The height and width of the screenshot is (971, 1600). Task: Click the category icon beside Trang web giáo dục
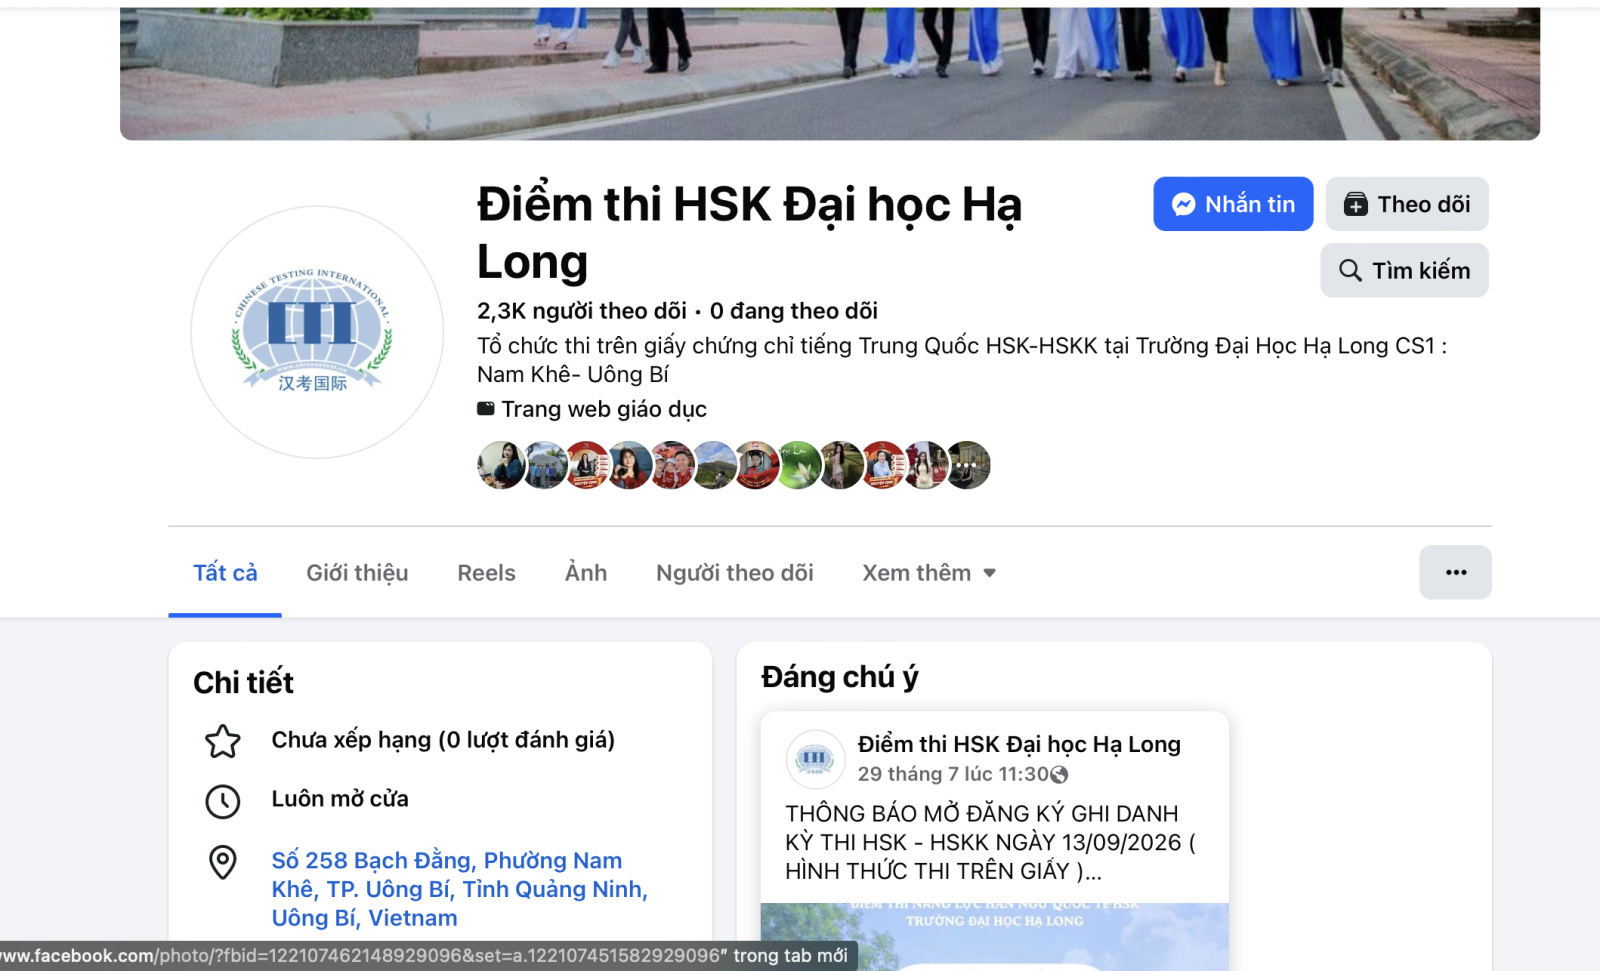click(x=486, y=409)
